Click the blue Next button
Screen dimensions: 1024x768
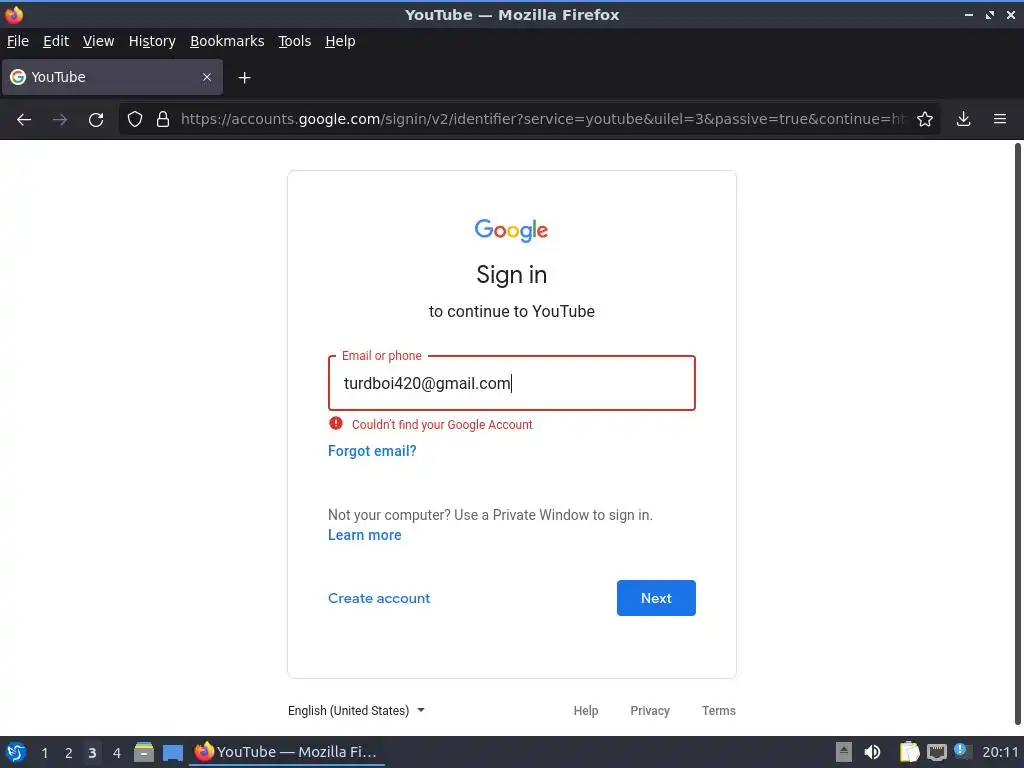tap(656, 598)
